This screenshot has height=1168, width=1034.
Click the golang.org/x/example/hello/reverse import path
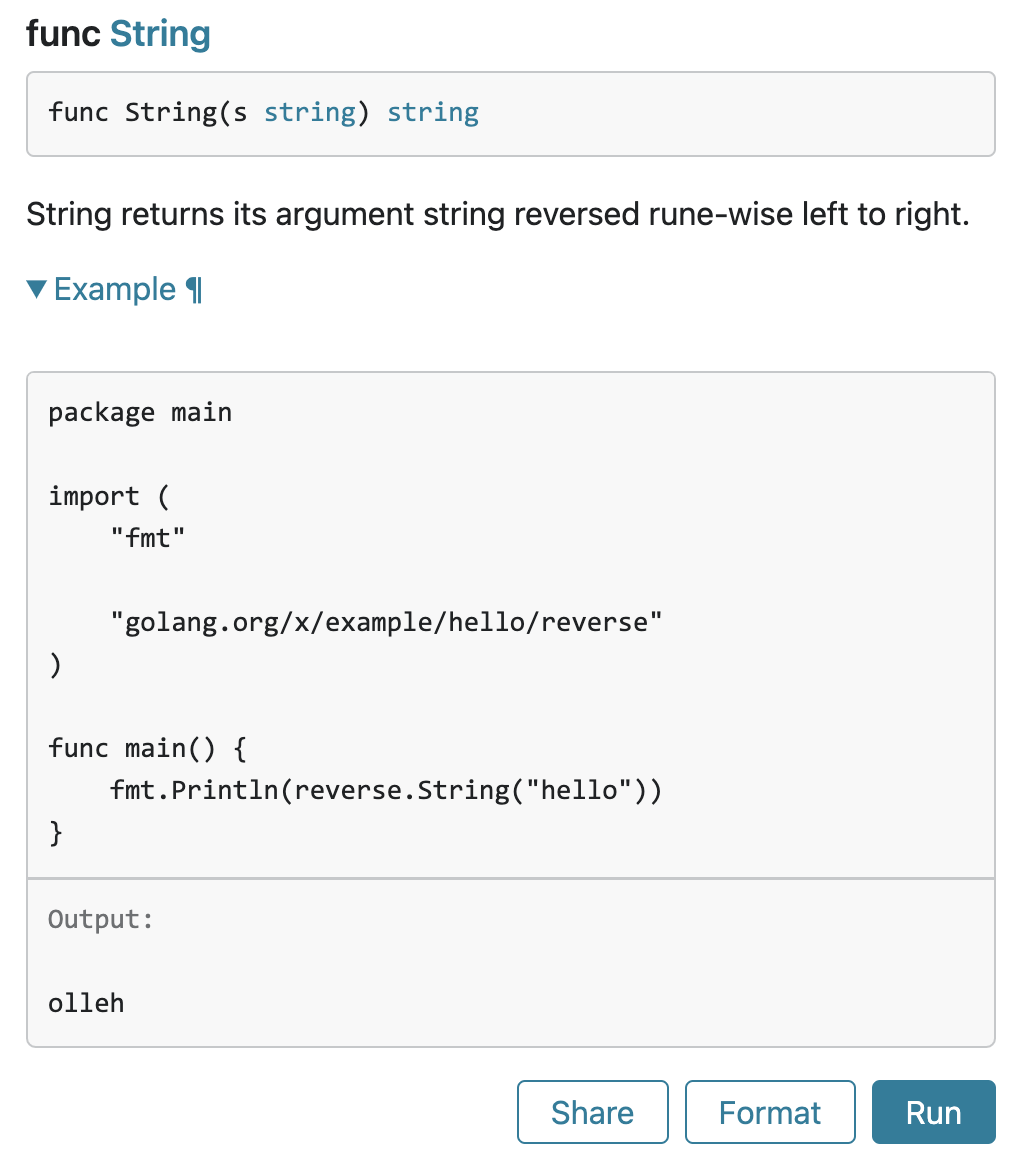(386, 622)
